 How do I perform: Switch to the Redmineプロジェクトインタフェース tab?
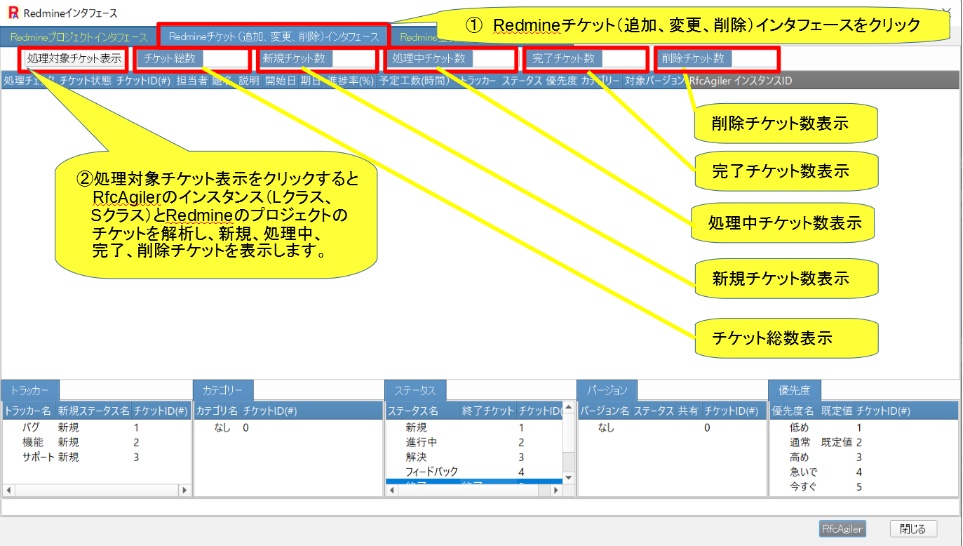(79, 37)
